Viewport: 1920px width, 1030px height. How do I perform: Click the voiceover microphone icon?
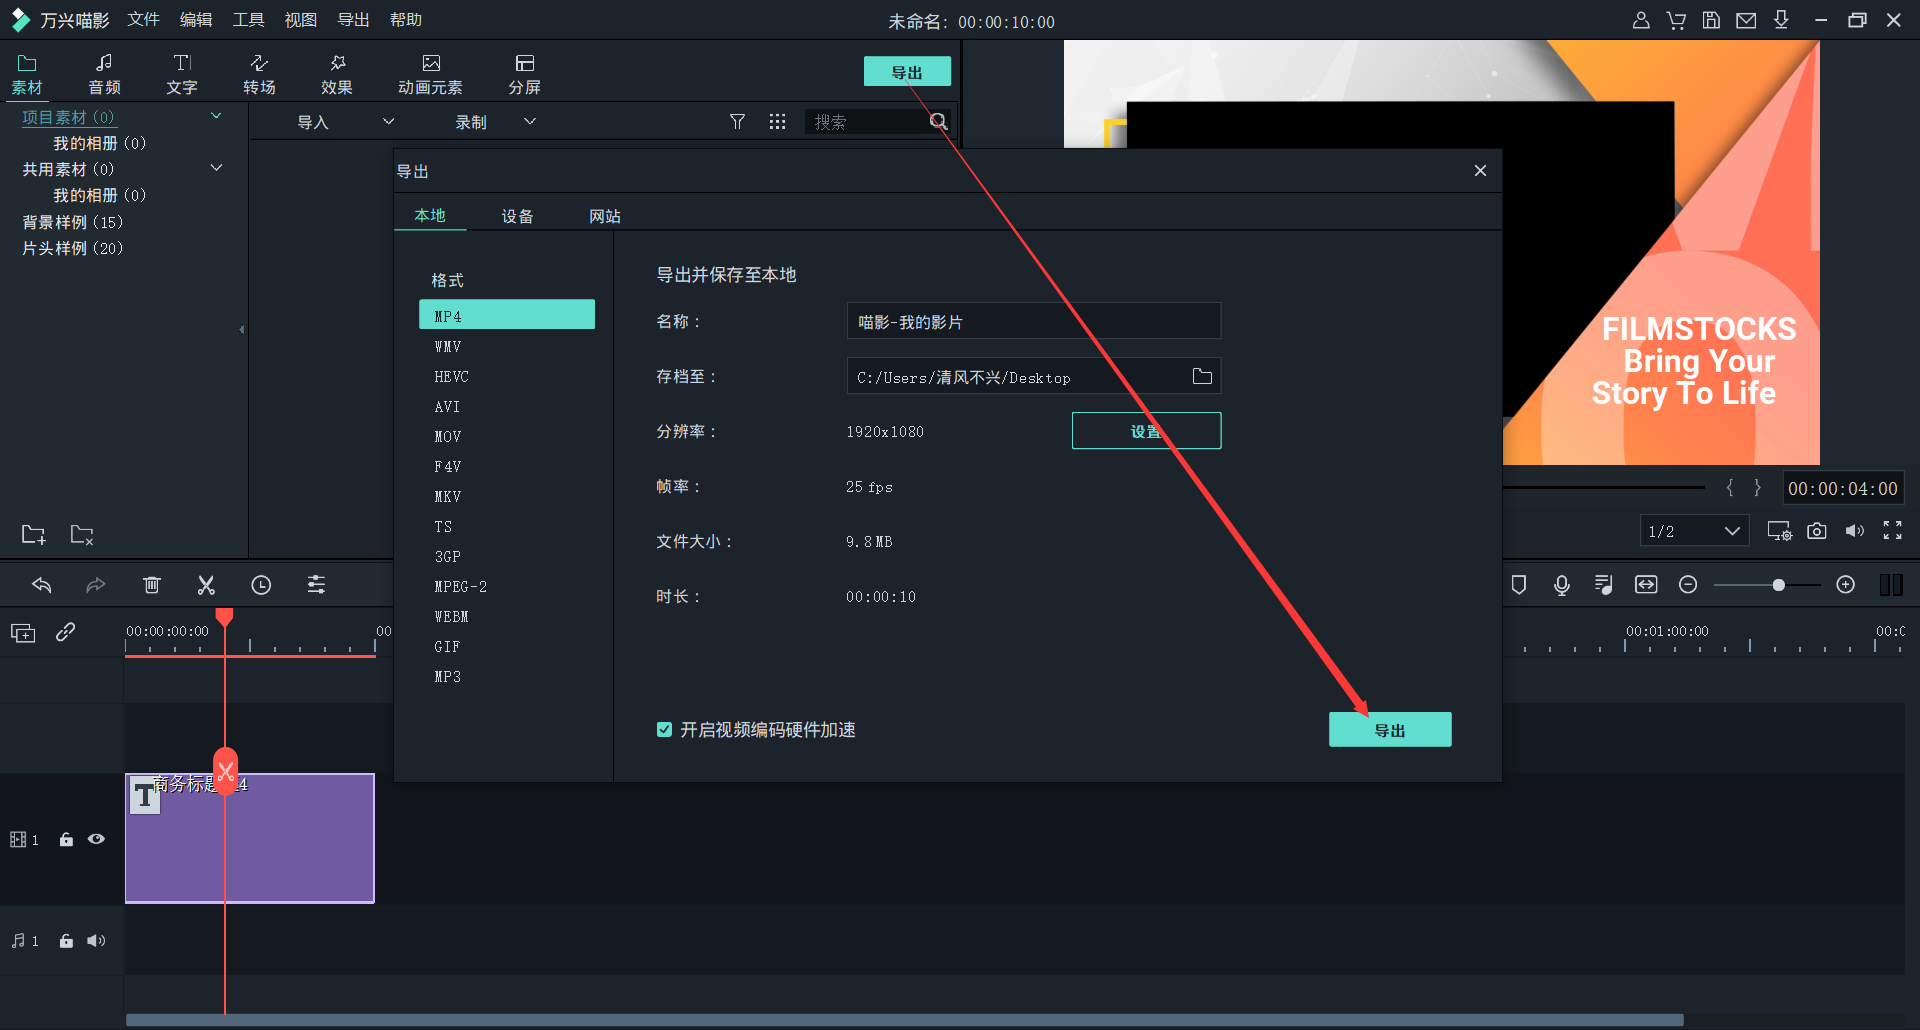(x=1561, y=585)
